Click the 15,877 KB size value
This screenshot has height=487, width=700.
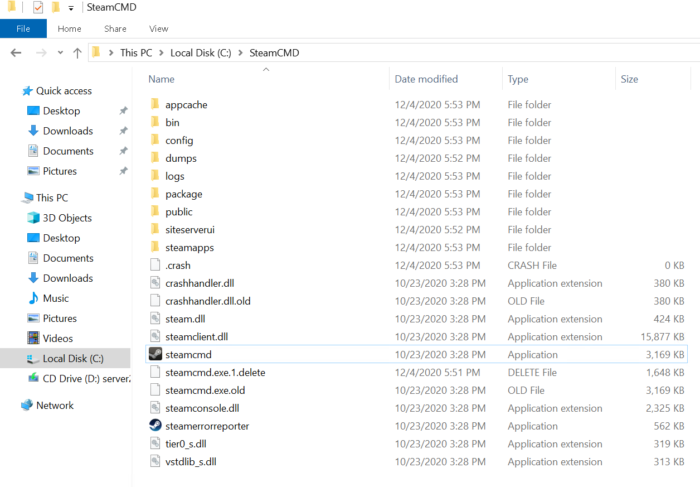coord(662,337)
